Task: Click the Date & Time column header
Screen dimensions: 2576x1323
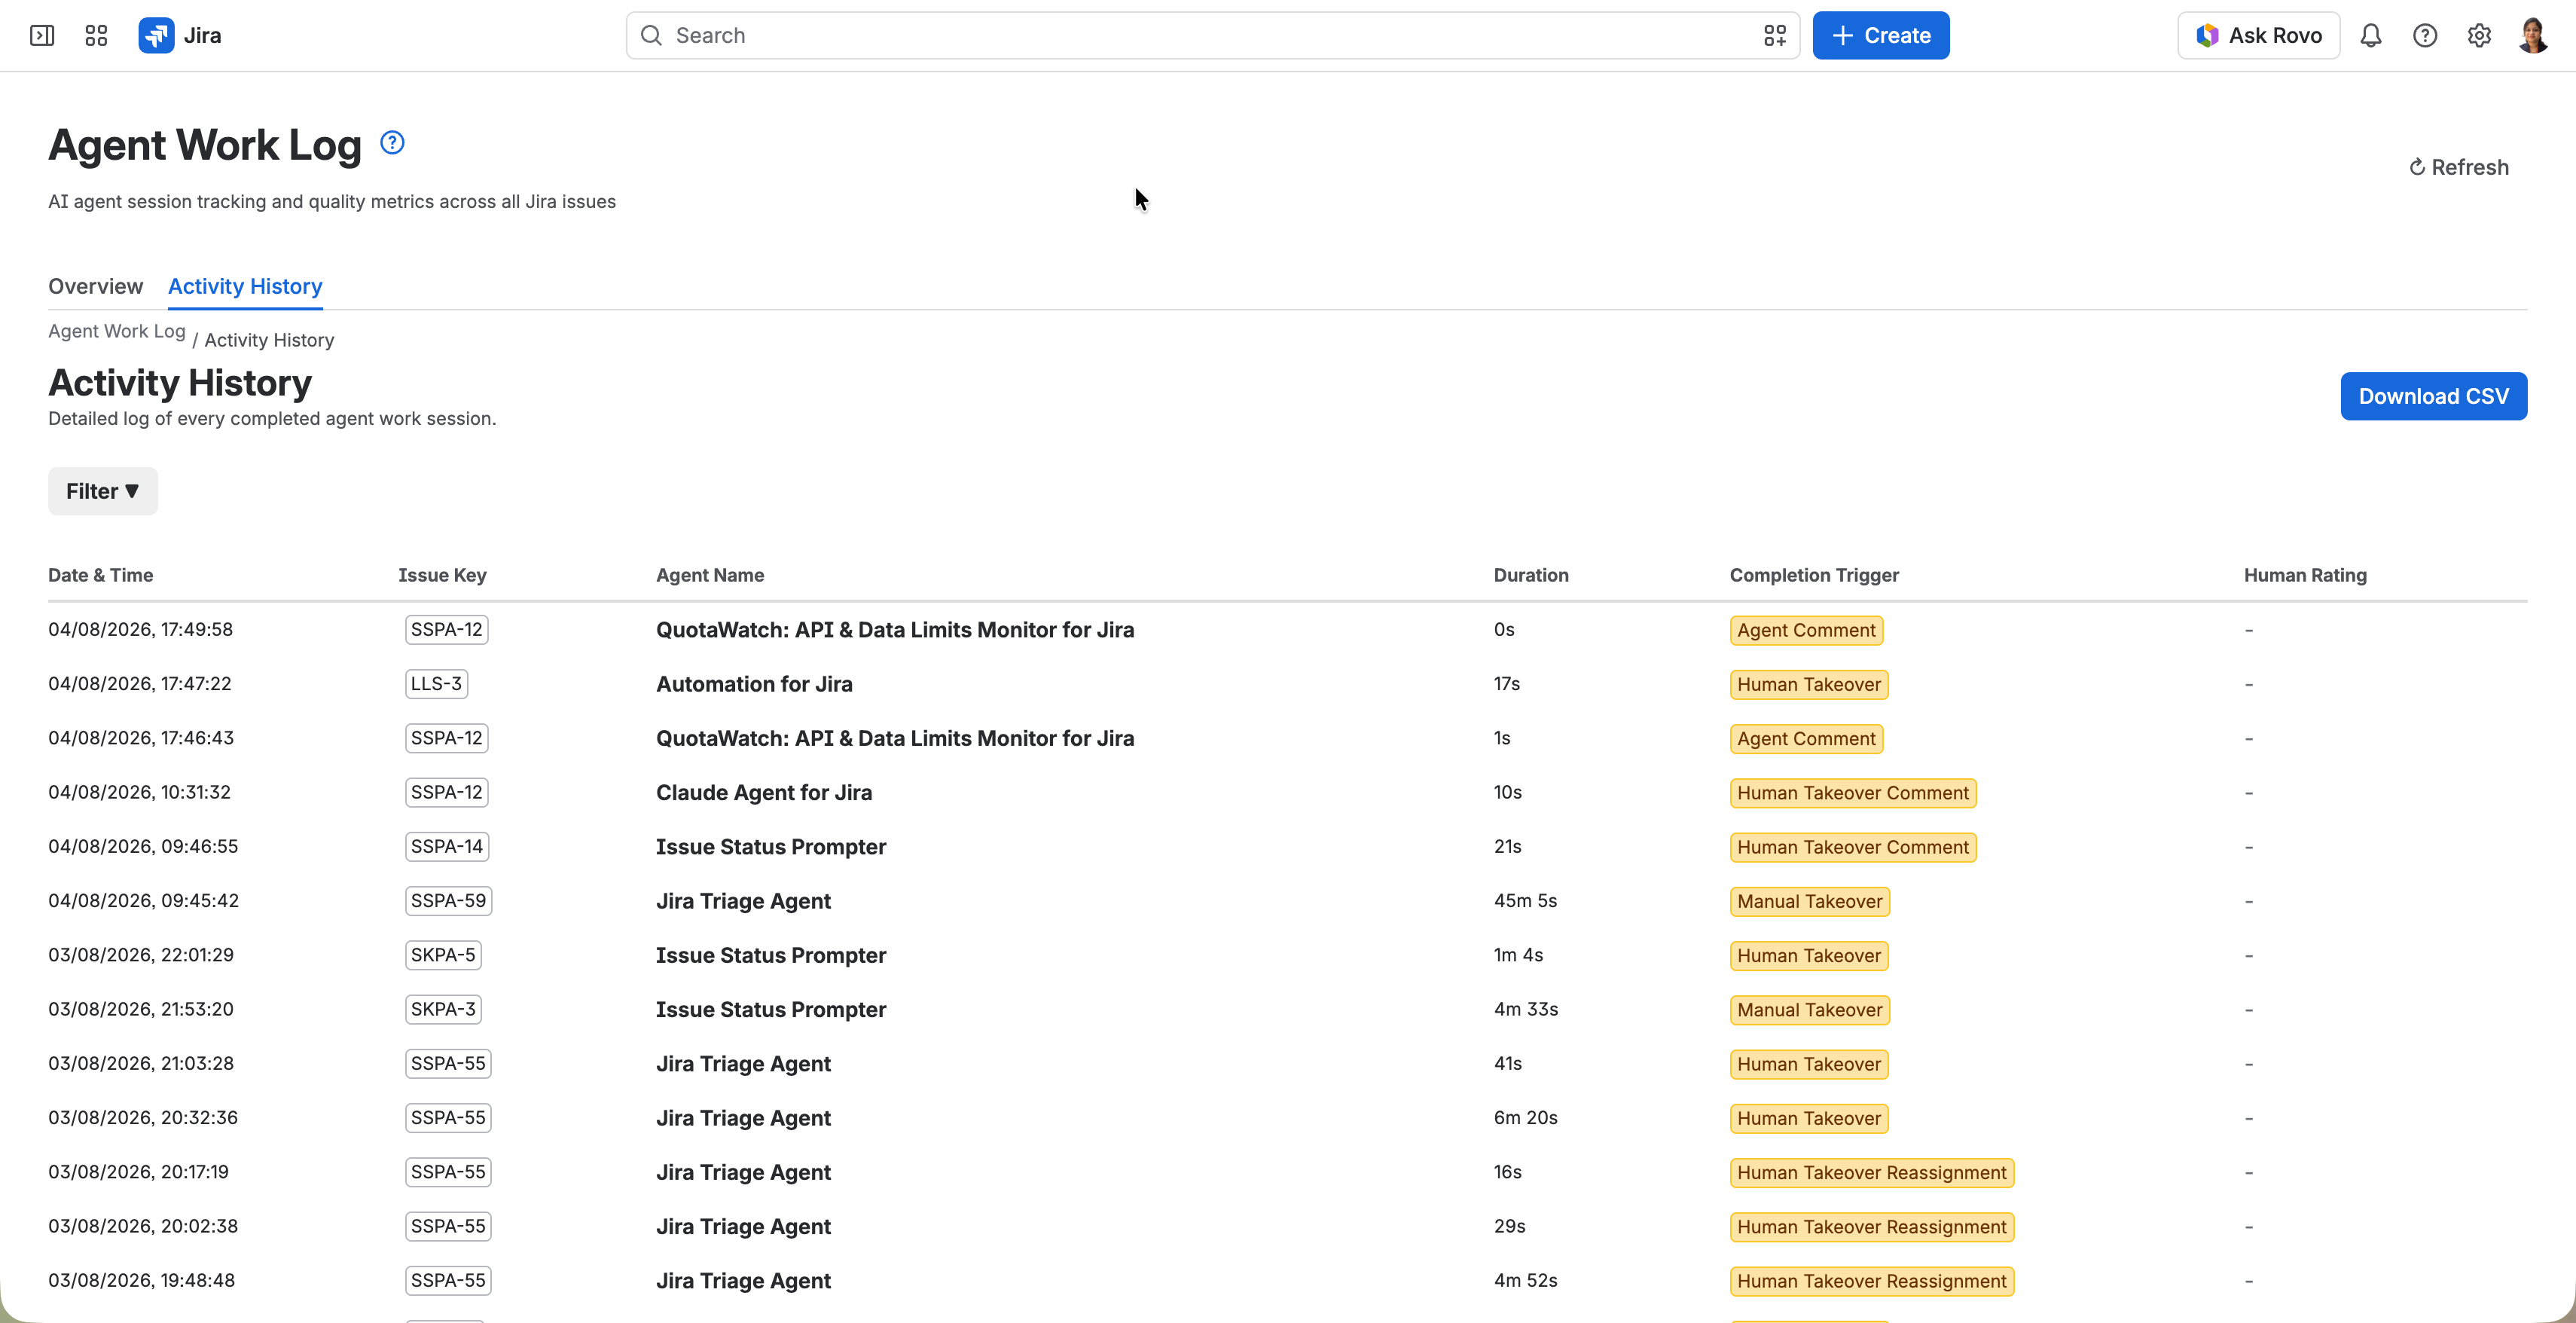Action: (100, 575)
